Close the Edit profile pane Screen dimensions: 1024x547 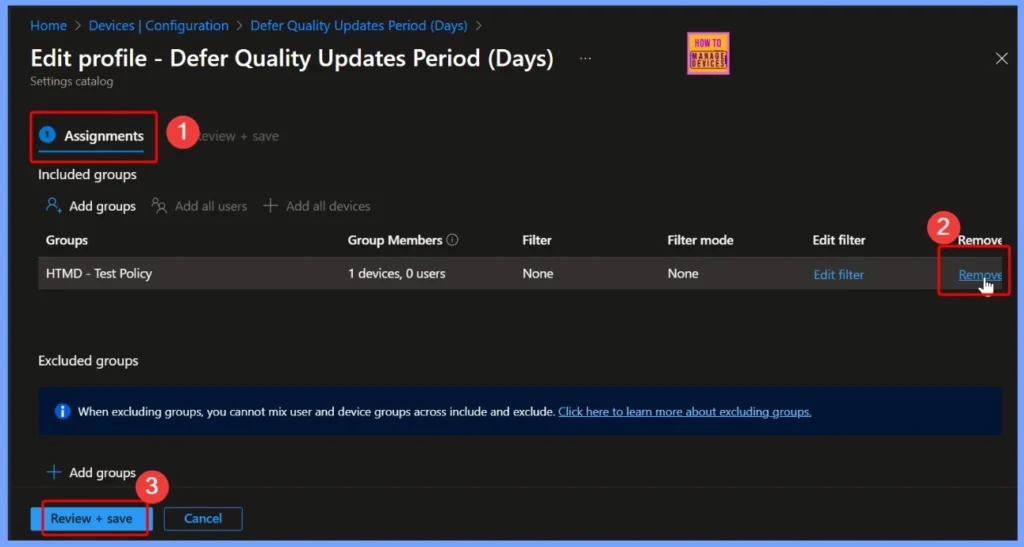click(1001, 59)
